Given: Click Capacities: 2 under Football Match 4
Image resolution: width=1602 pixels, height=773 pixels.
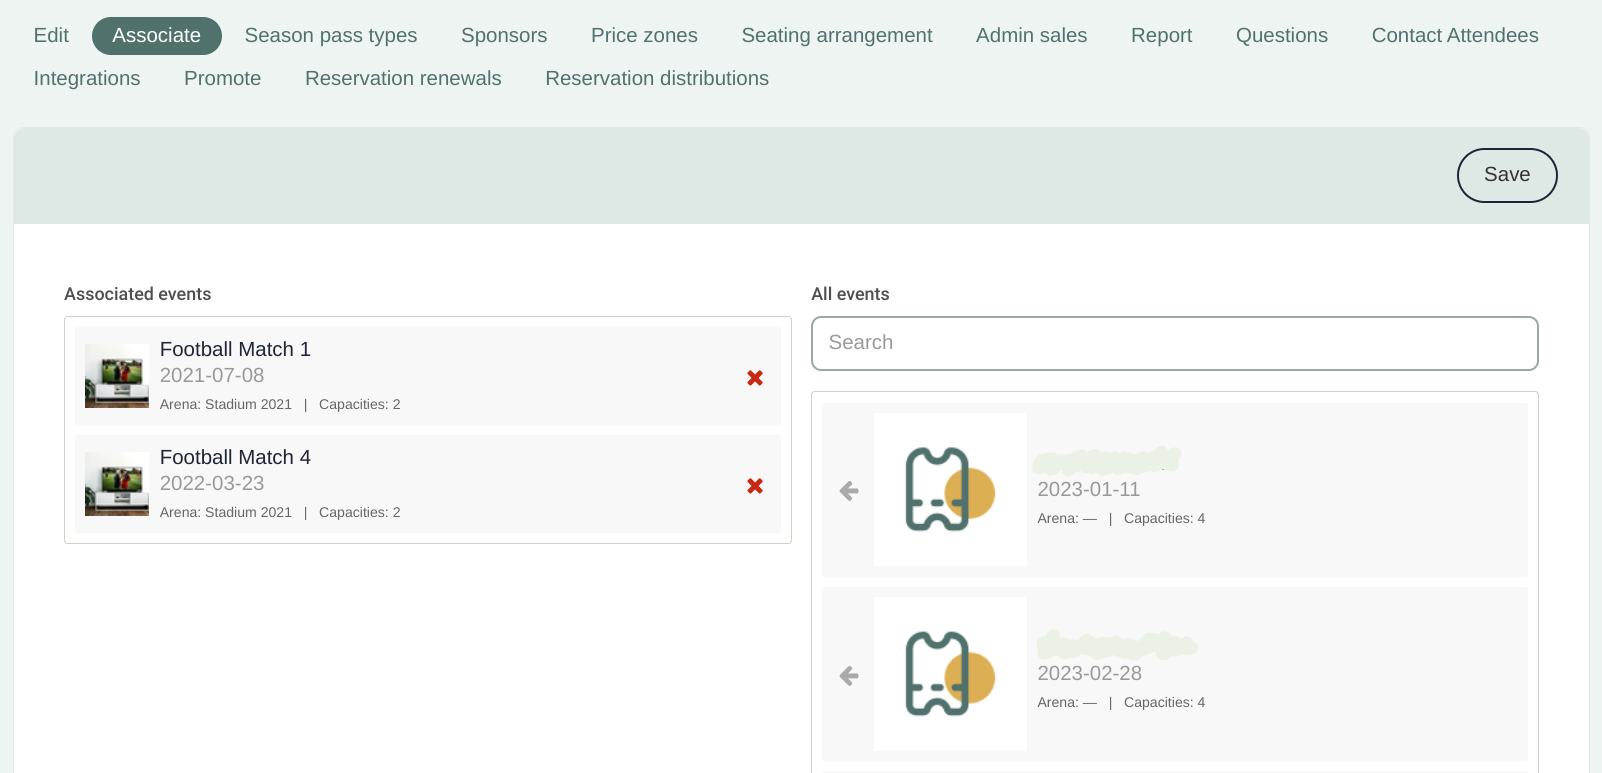Looking at the screenshot, I should 360,512.
